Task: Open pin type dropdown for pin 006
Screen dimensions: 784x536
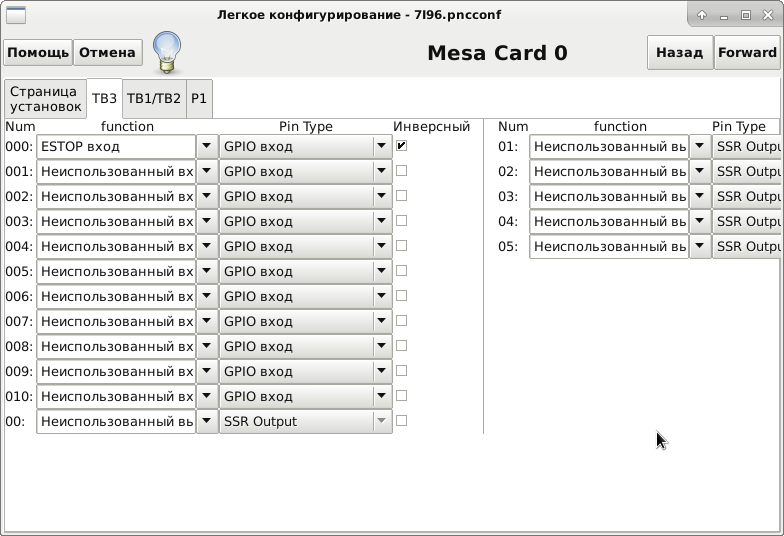Action: [x=306, y=296]
